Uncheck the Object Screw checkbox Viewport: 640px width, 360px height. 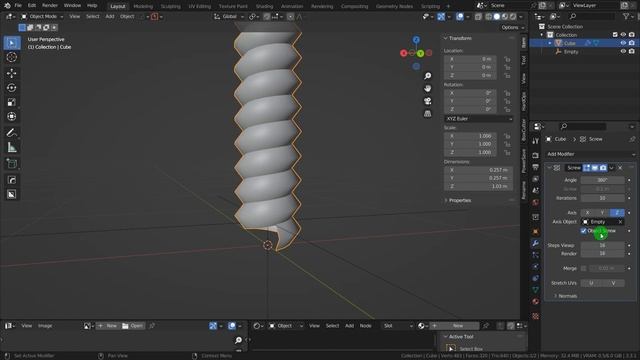pyautogui.click(x=584, y=231)
